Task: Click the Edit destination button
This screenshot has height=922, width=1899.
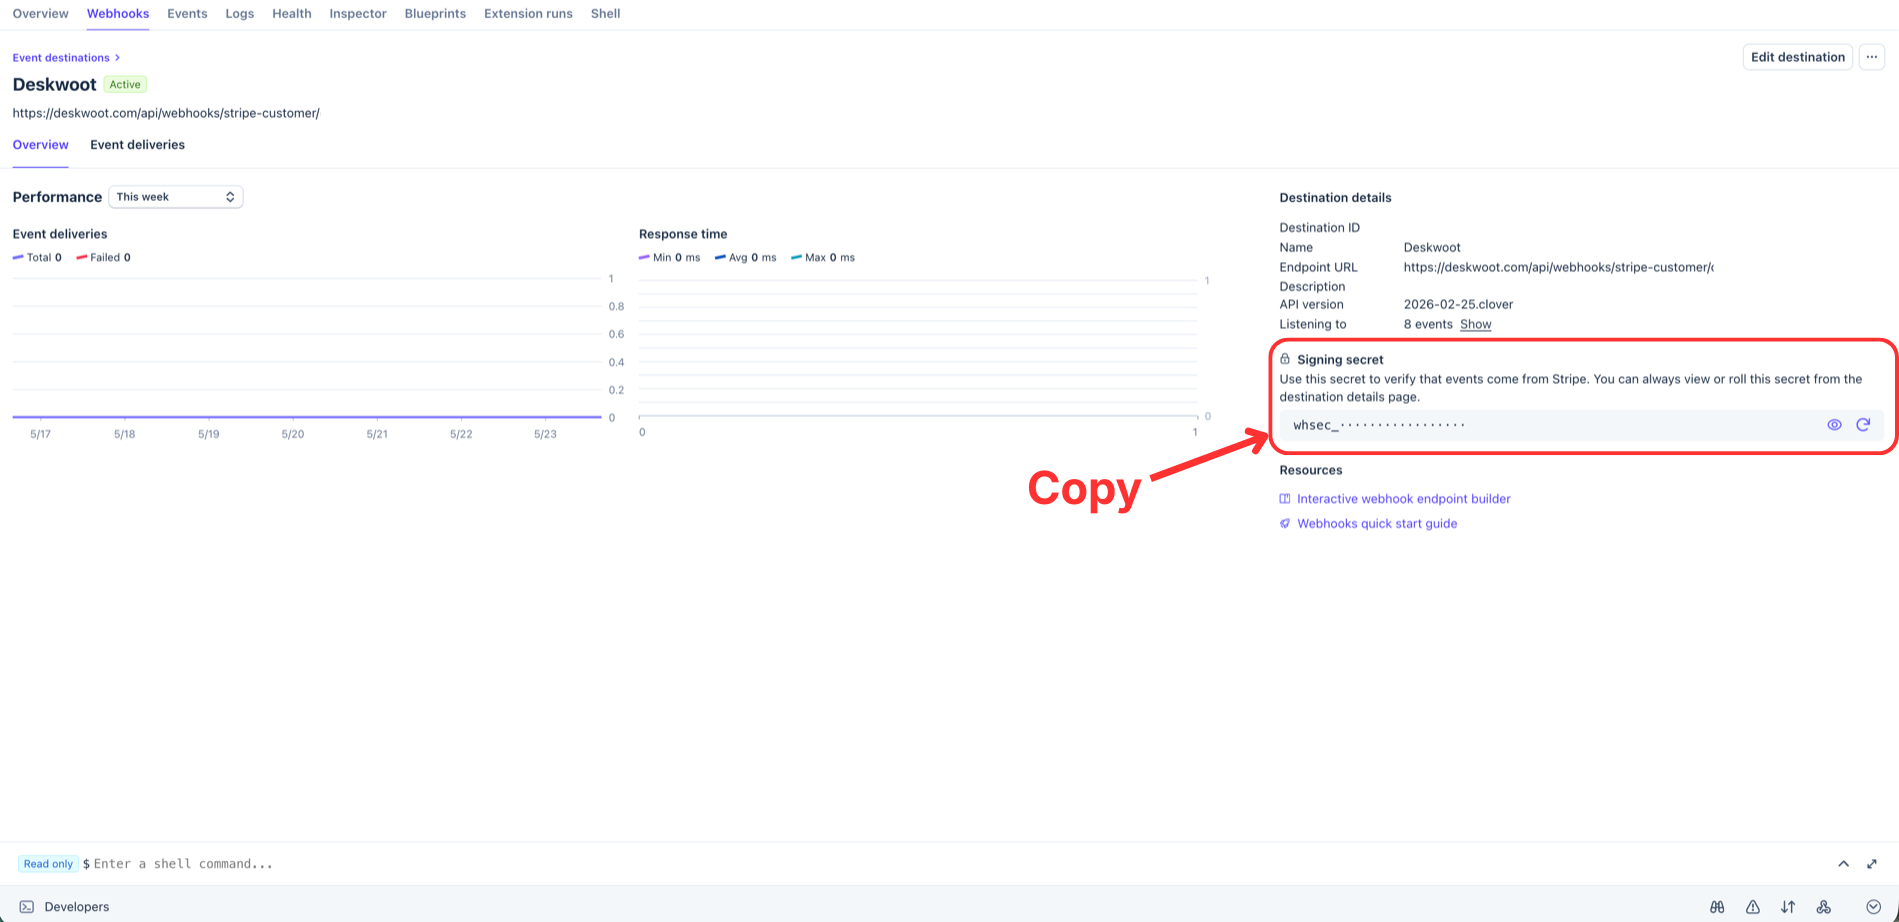Action: tap(1798, 57)
